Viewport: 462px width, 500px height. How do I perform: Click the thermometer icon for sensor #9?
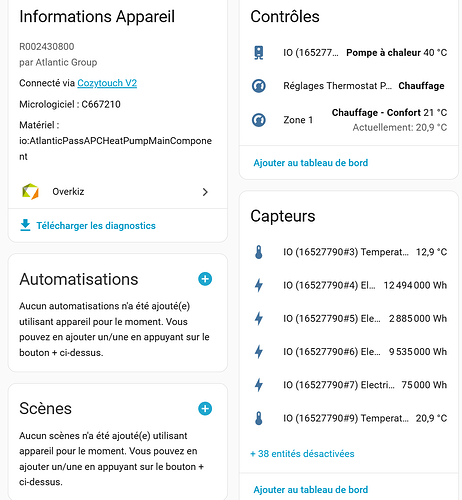(x=259, y=418)
